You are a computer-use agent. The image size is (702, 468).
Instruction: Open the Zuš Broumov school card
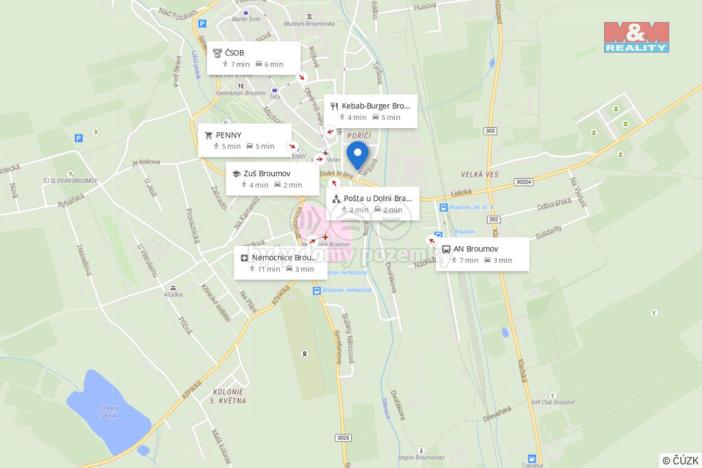(272, 179)
